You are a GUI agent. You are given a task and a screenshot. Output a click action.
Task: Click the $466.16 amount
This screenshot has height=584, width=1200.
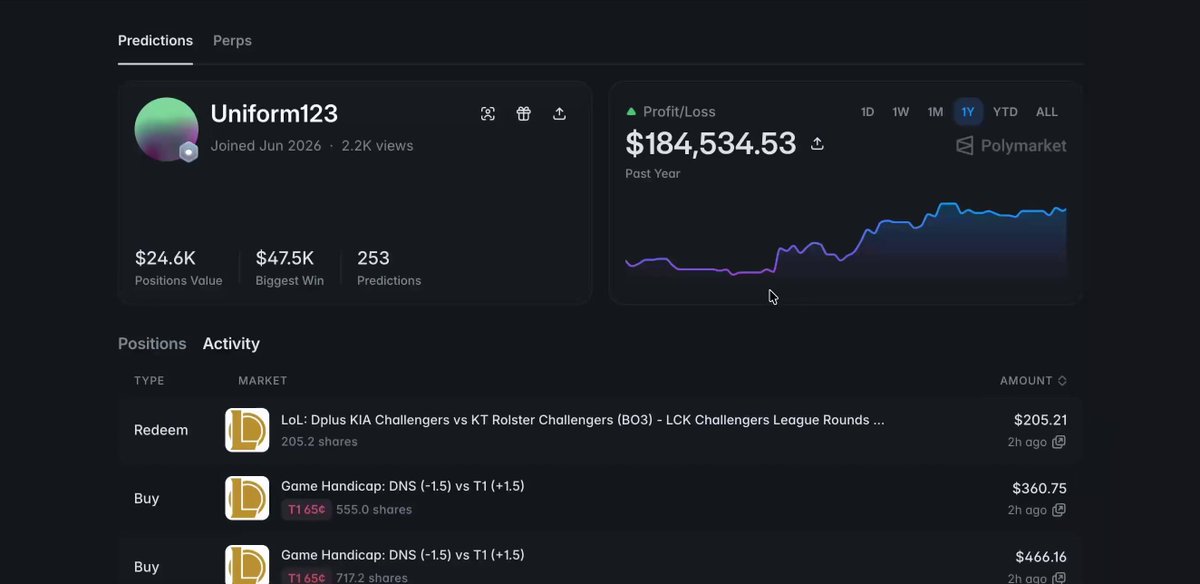(x=1041, y=556)
